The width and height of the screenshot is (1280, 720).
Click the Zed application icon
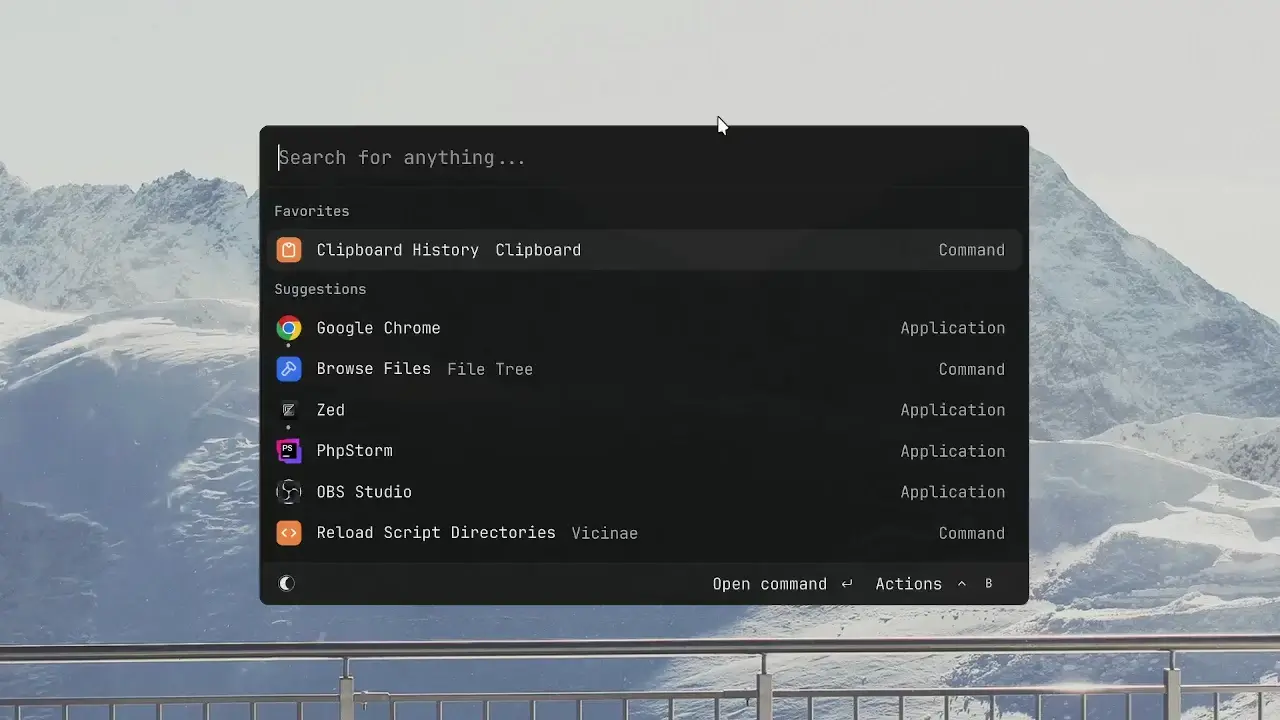(288, 410)
